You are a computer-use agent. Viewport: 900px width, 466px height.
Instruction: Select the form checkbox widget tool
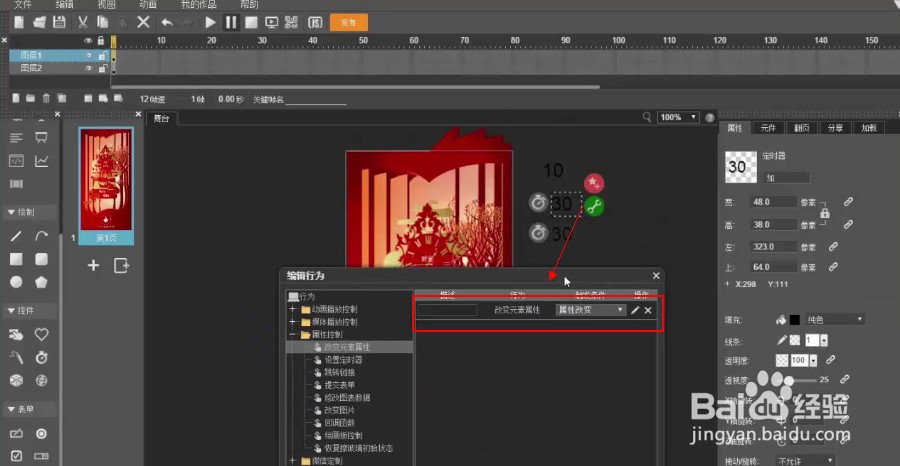(x=17, y=456)
